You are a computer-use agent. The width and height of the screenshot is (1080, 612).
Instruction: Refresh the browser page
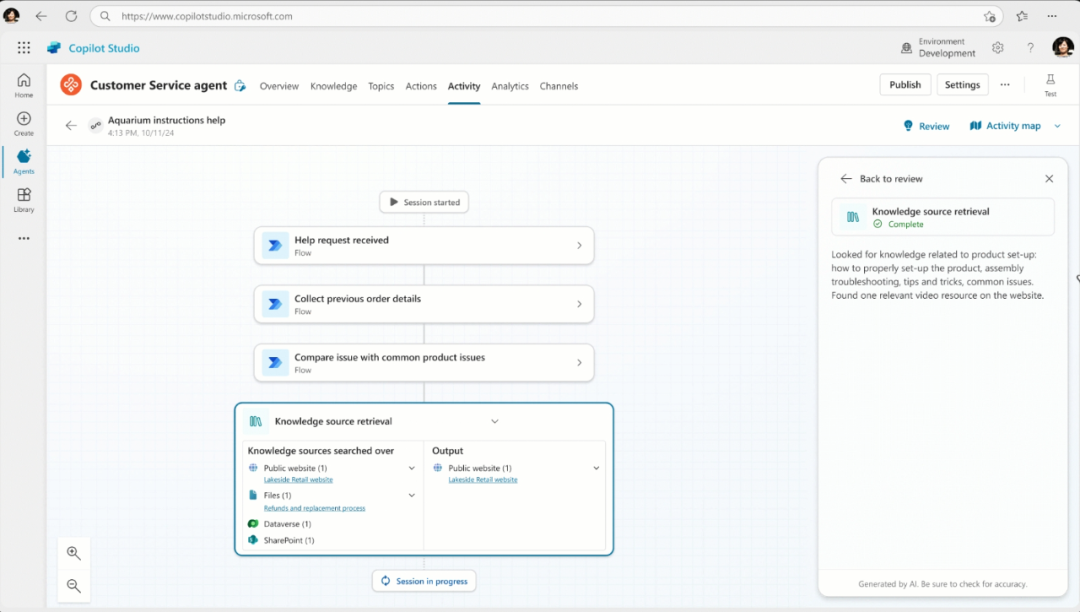click(x=71, y=16)
